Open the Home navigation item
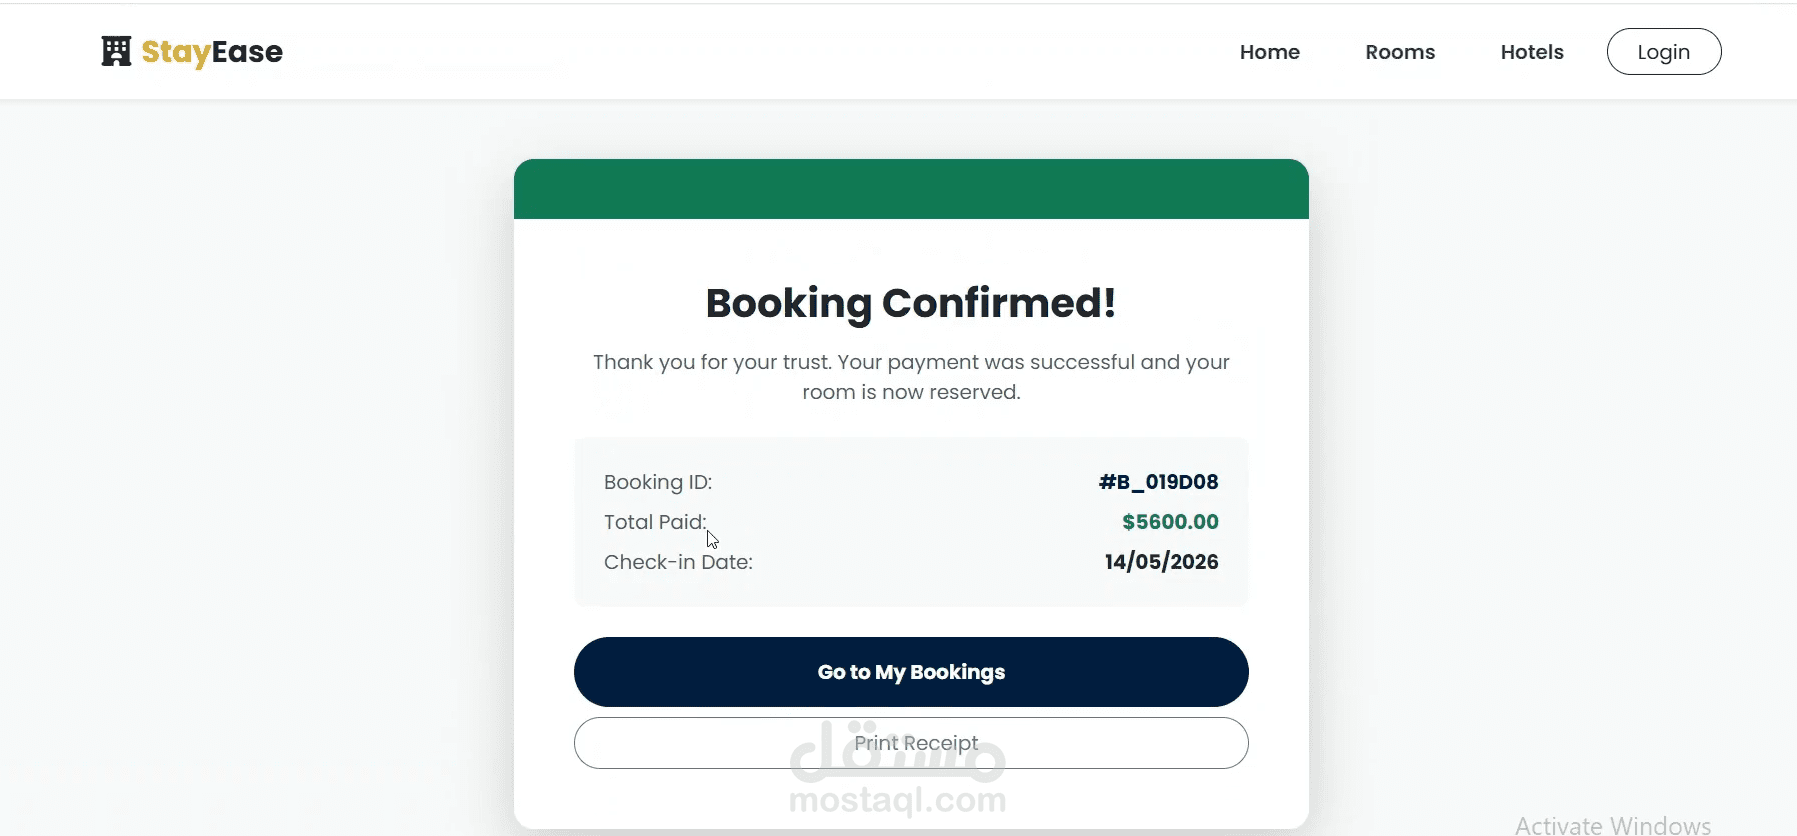This screenshot has height=836, width=1797. tap(1269, 52)
